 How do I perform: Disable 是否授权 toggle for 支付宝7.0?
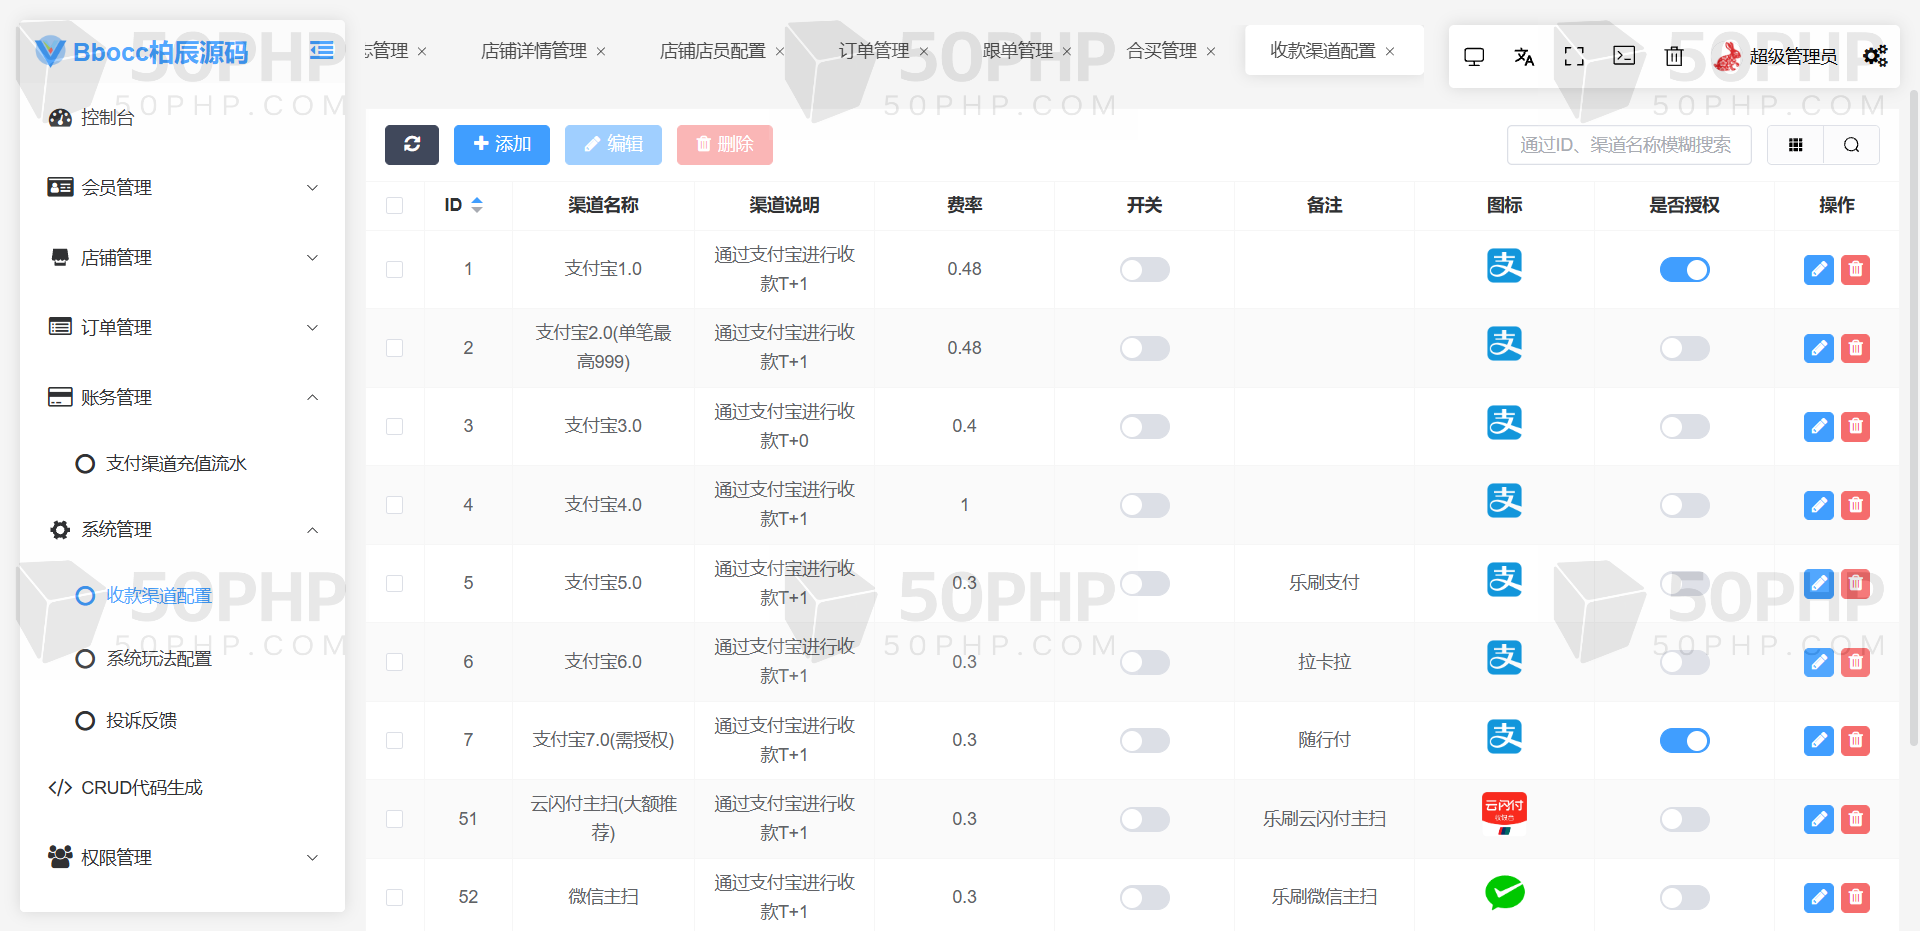tap(1684, 741)
